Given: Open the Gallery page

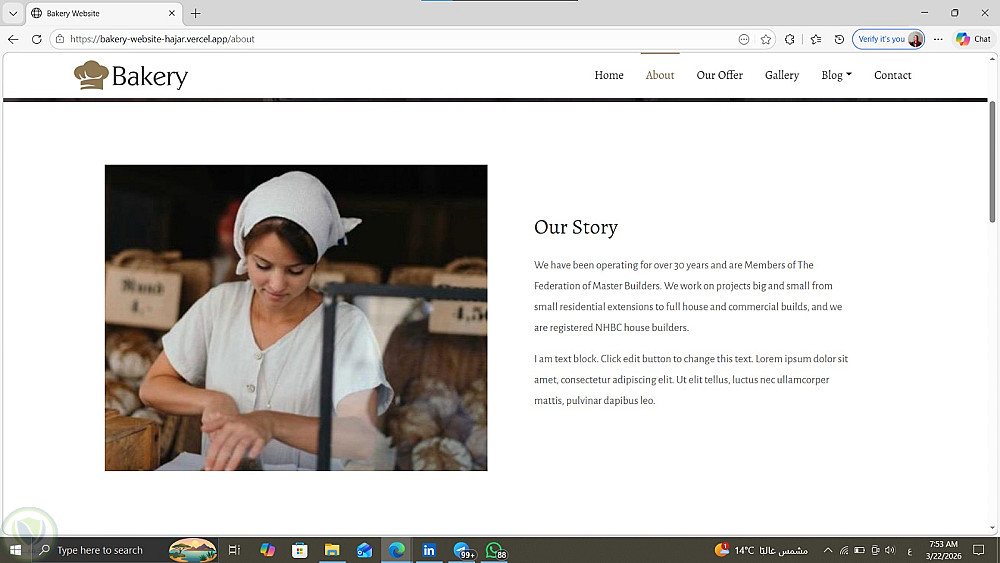Looking at the screenshot, I should [x=782, y=75].
